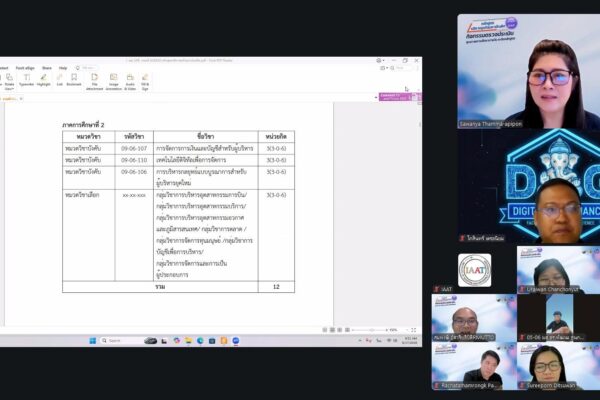Open the Help menu
The height and width of the screenshot is (400, 600).
click(63, 68)
